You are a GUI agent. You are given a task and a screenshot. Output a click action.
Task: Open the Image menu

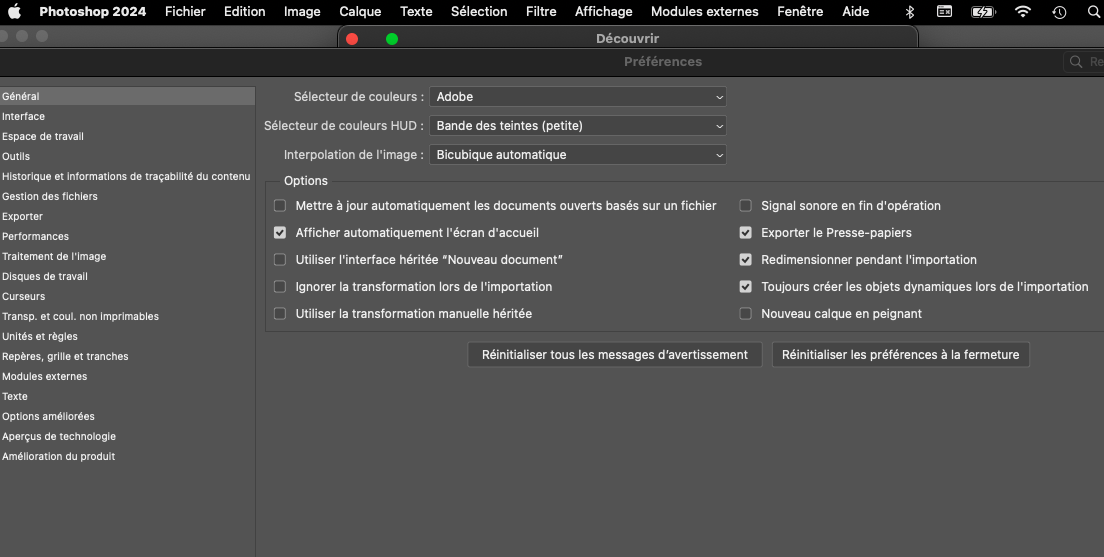point(302,11)
